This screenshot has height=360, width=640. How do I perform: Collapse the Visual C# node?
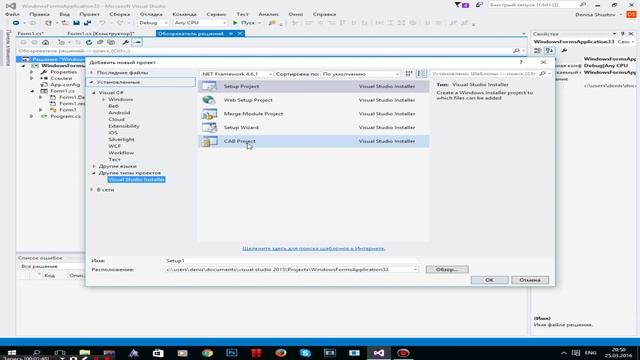click(x=94, y=93)
